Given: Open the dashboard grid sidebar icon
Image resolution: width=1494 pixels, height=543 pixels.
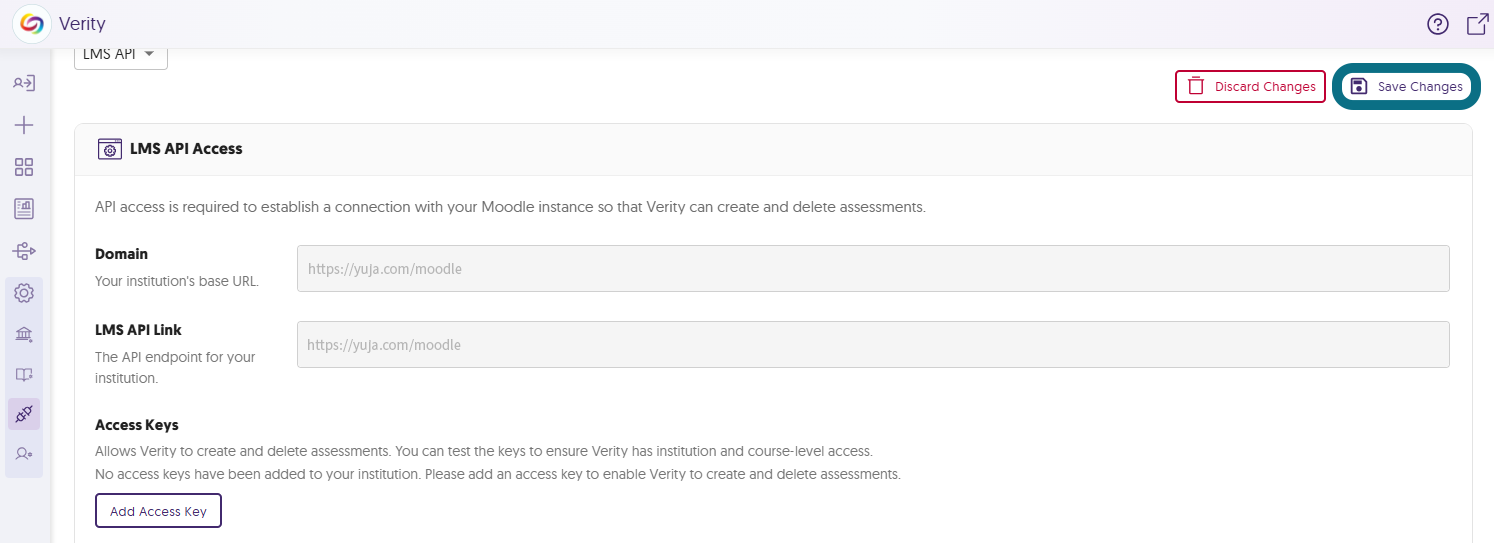Looking at the screenshot, I should point(24,167).
